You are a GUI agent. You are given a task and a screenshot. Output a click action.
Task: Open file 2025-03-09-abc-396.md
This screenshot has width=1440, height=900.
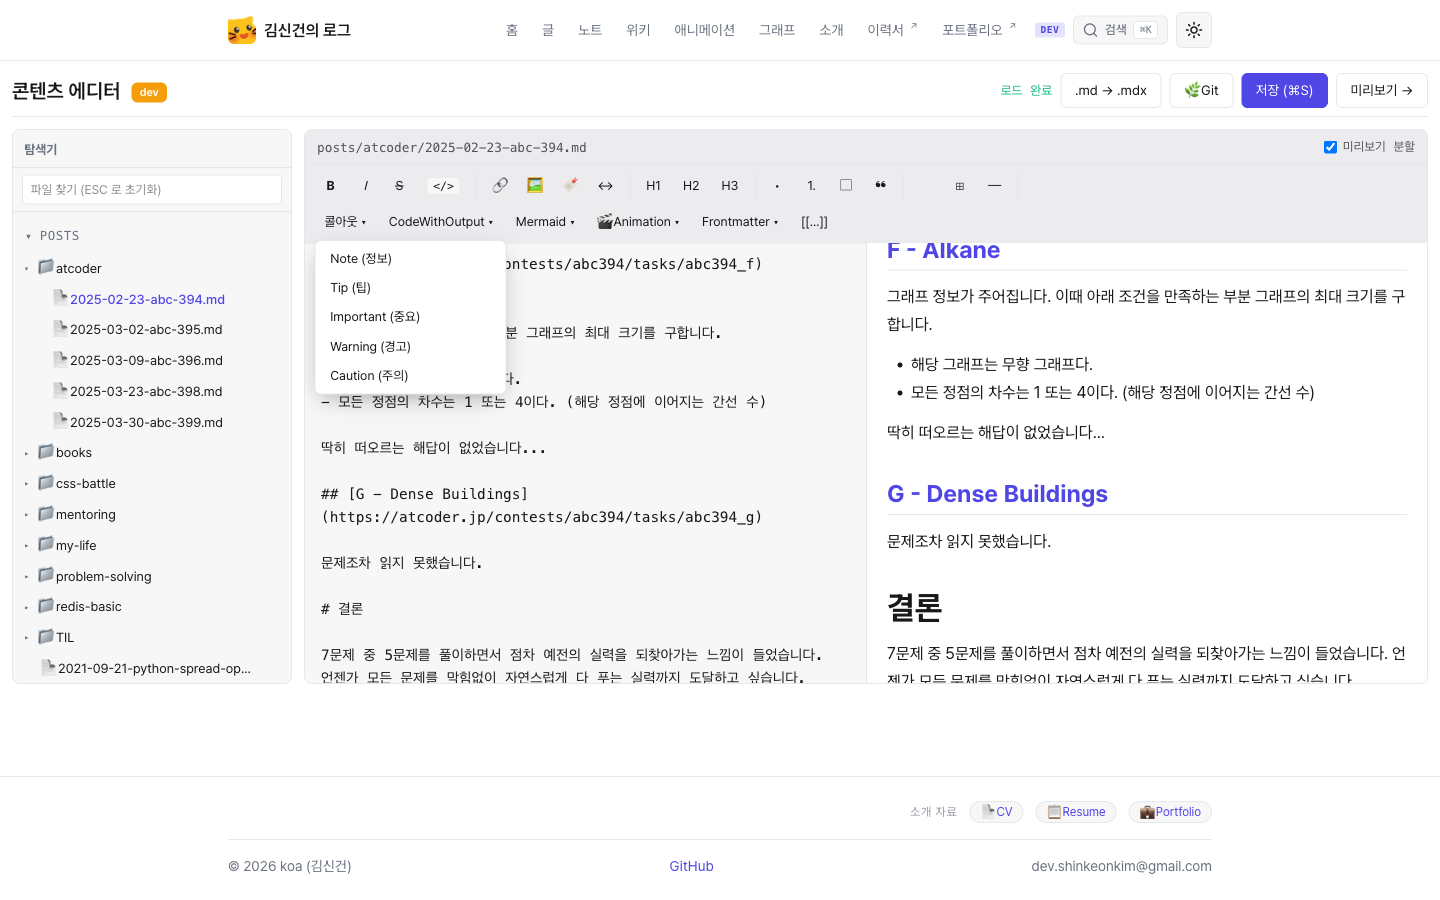click(x=146, y=361)
